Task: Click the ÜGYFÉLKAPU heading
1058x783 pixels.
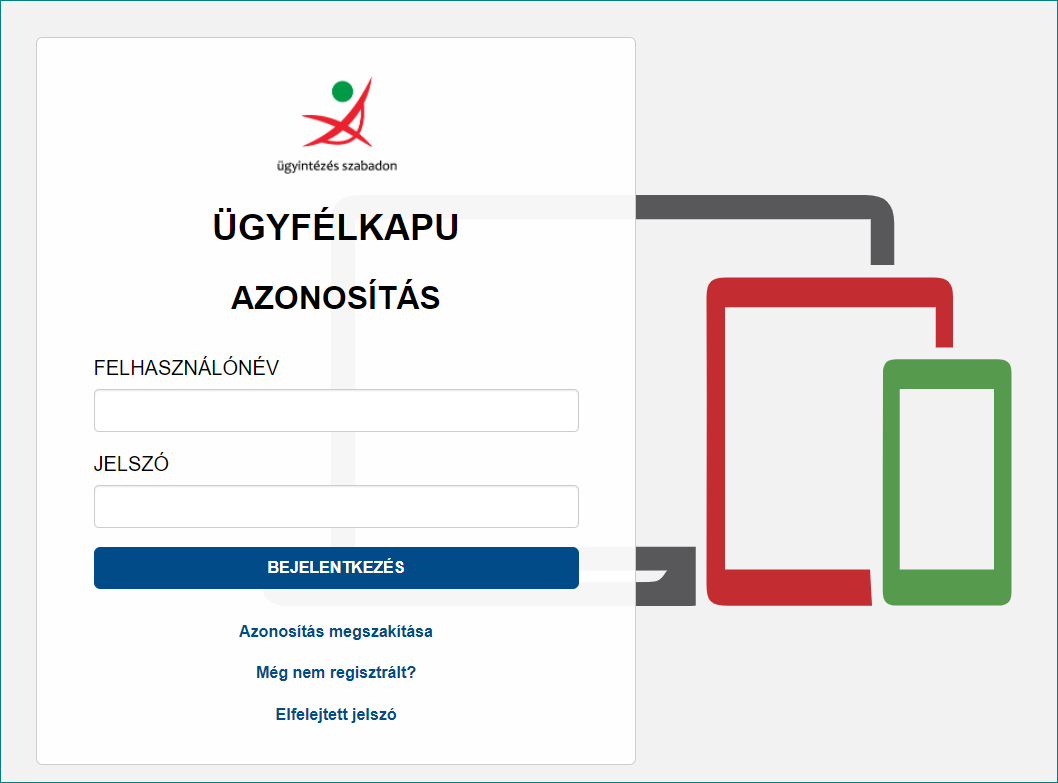Action: coord(336,227)
